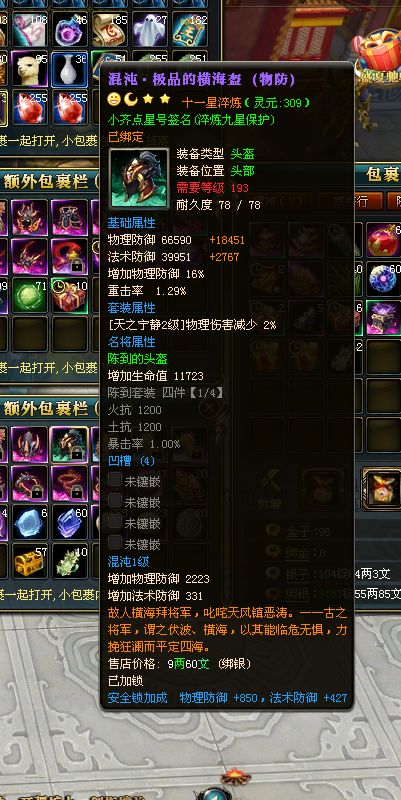The image size is (401, 800).
Task: Click the purple potion with count 46
Action: (69, 29)
